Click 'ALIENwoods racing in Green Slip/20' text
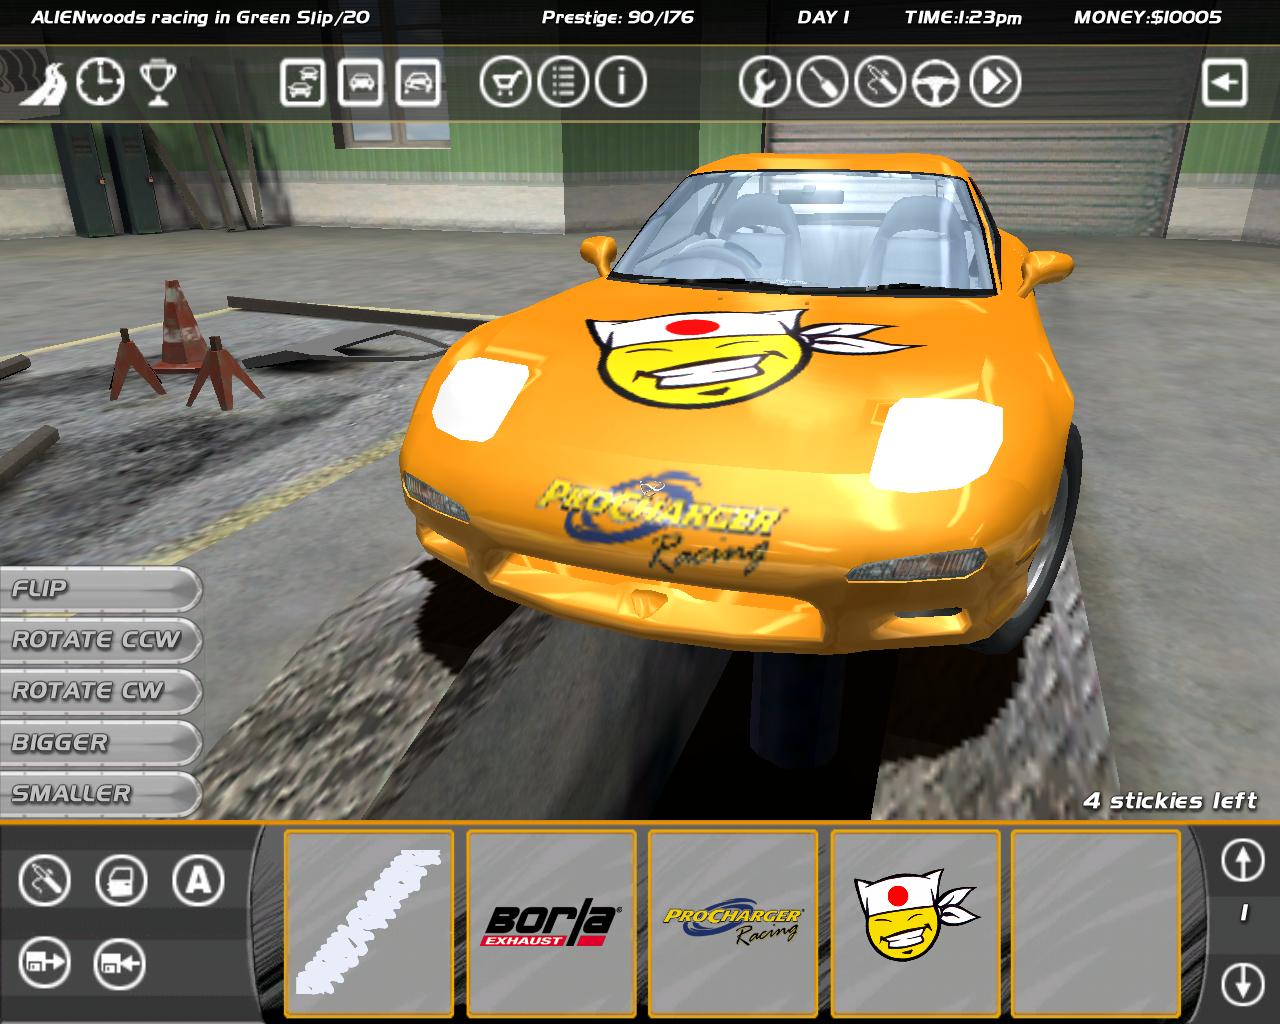The width and height of the screenshot is (1280, 1024). pos(200,17)
